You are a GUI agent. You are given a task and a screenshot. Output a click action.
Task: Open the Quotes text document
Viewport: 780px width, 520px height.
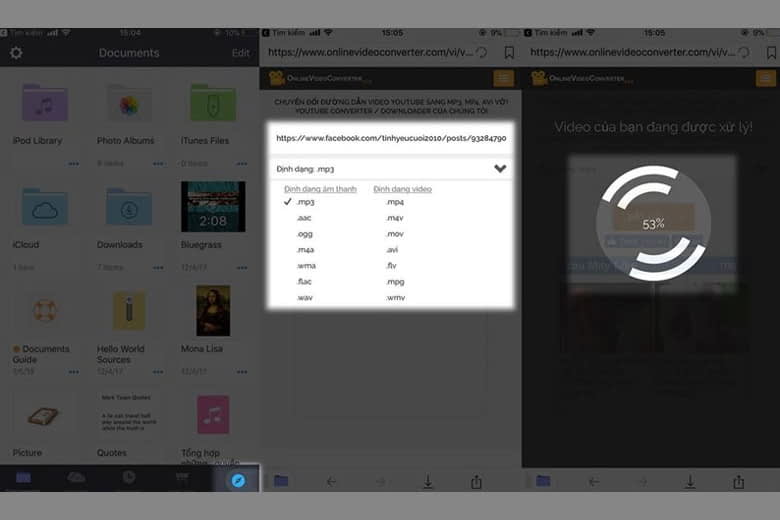tap(129, 413)
